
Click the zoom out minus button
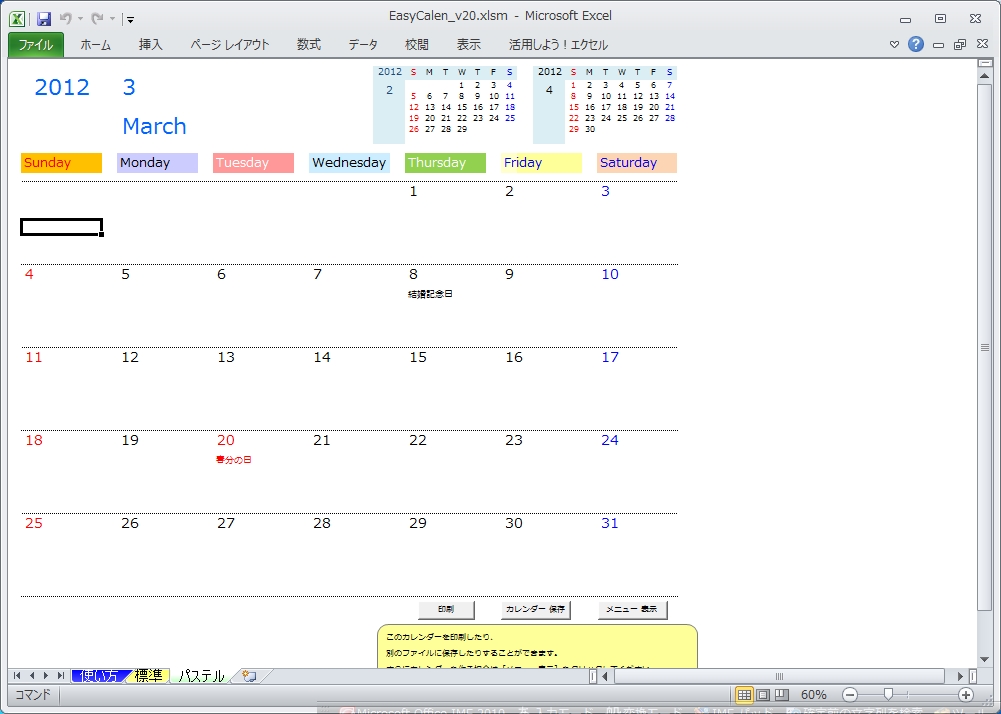[x=849, y=695]
